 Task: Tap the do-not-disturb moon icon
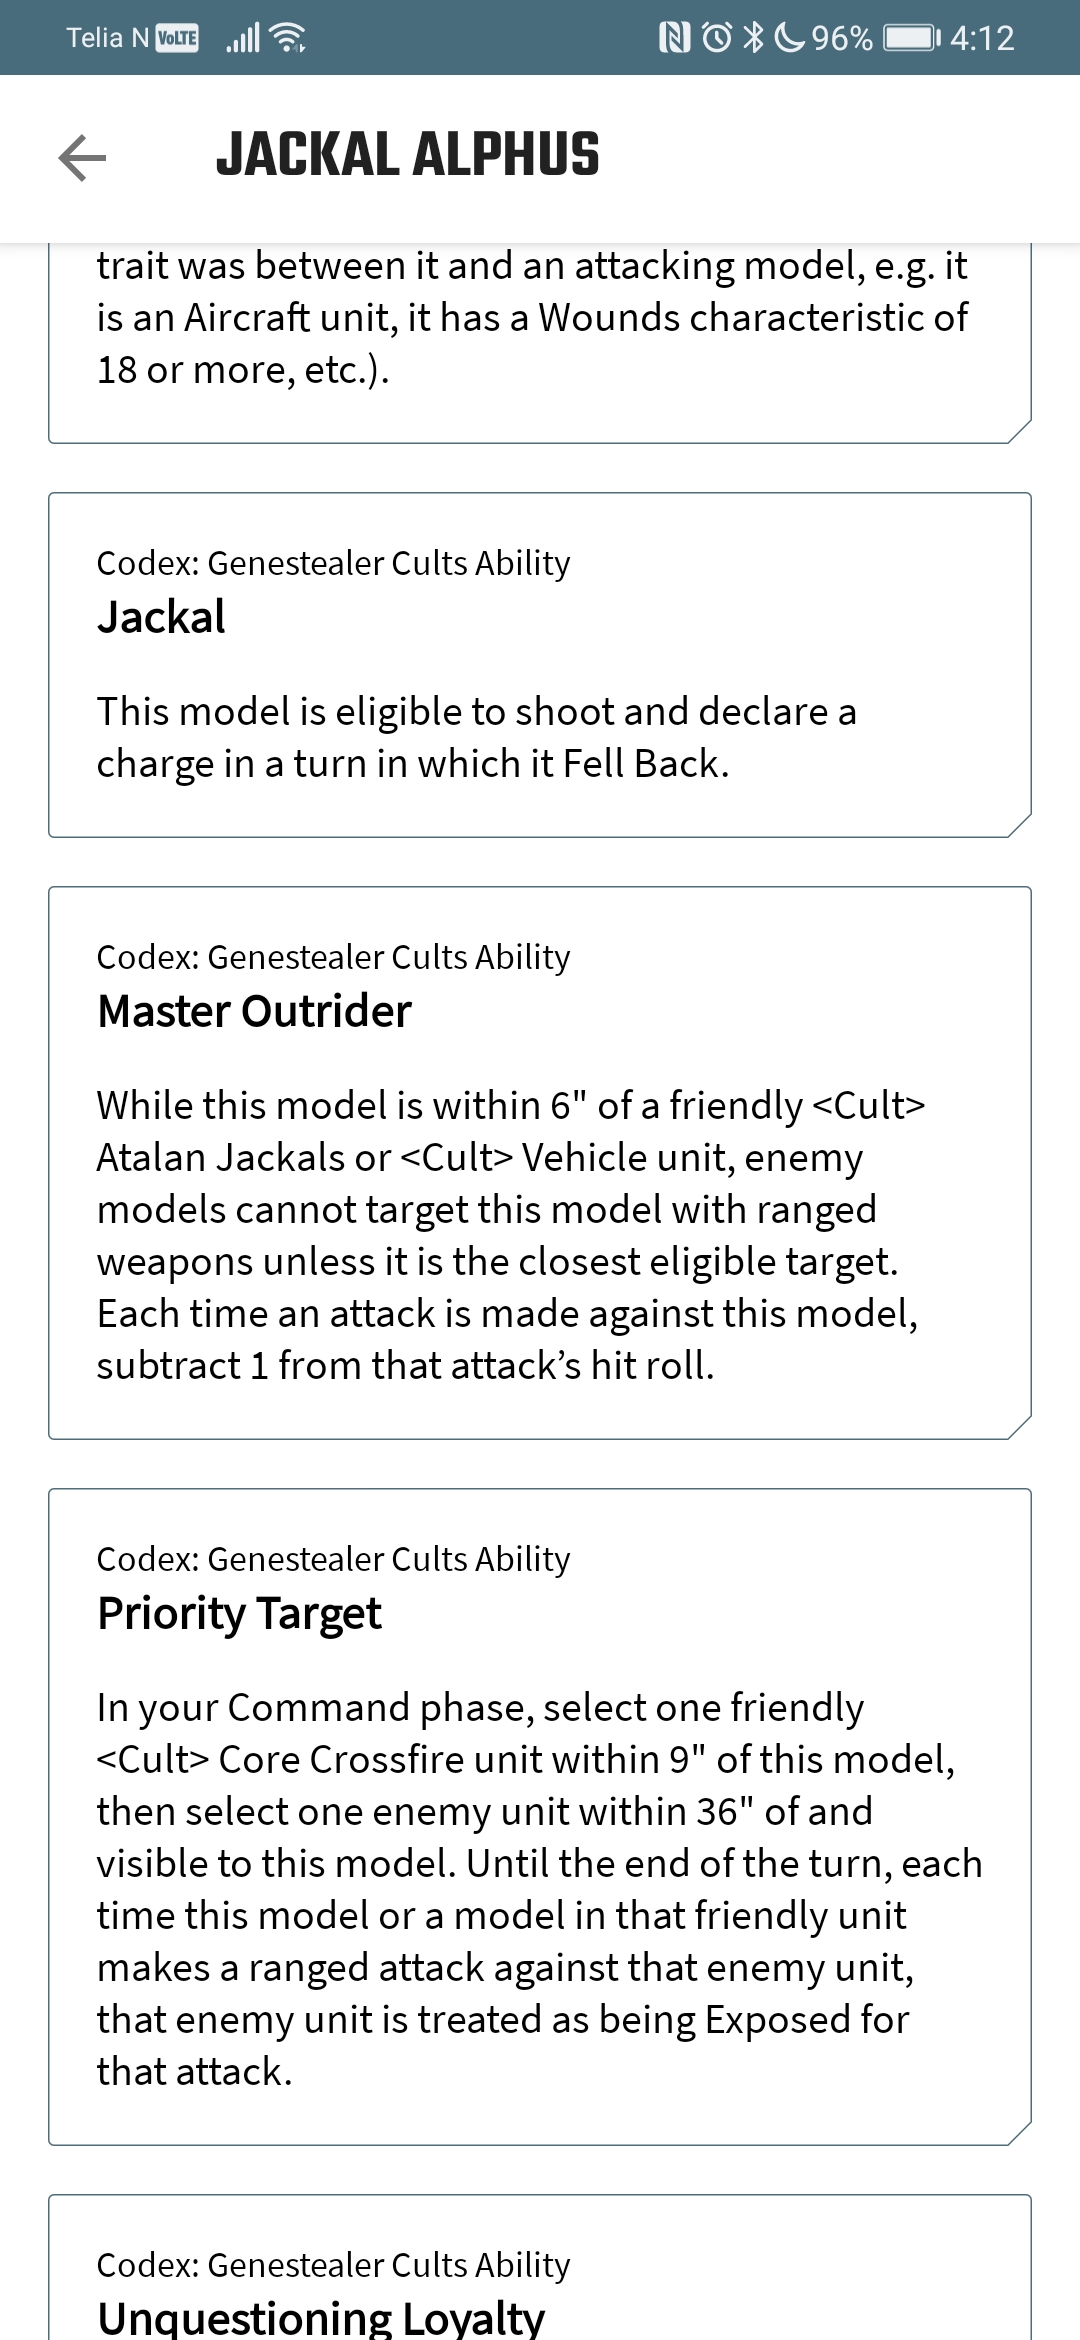coord(790,38)
